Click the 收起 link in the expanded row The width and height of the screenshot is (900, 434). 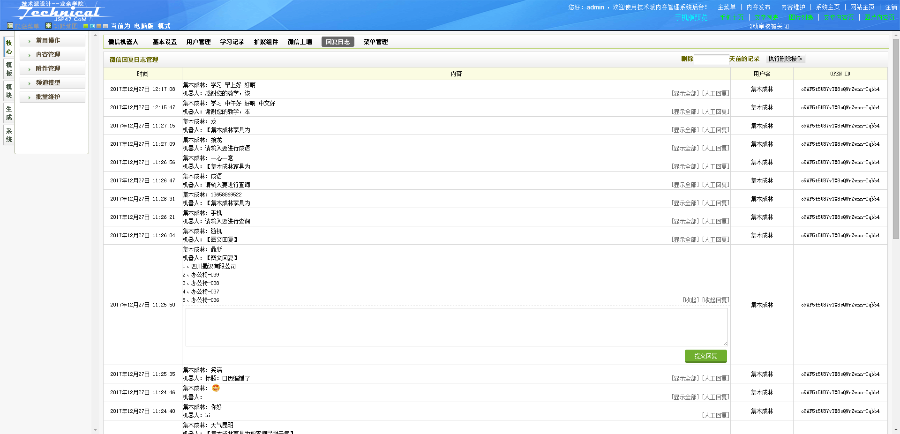(x=692, y=300)
